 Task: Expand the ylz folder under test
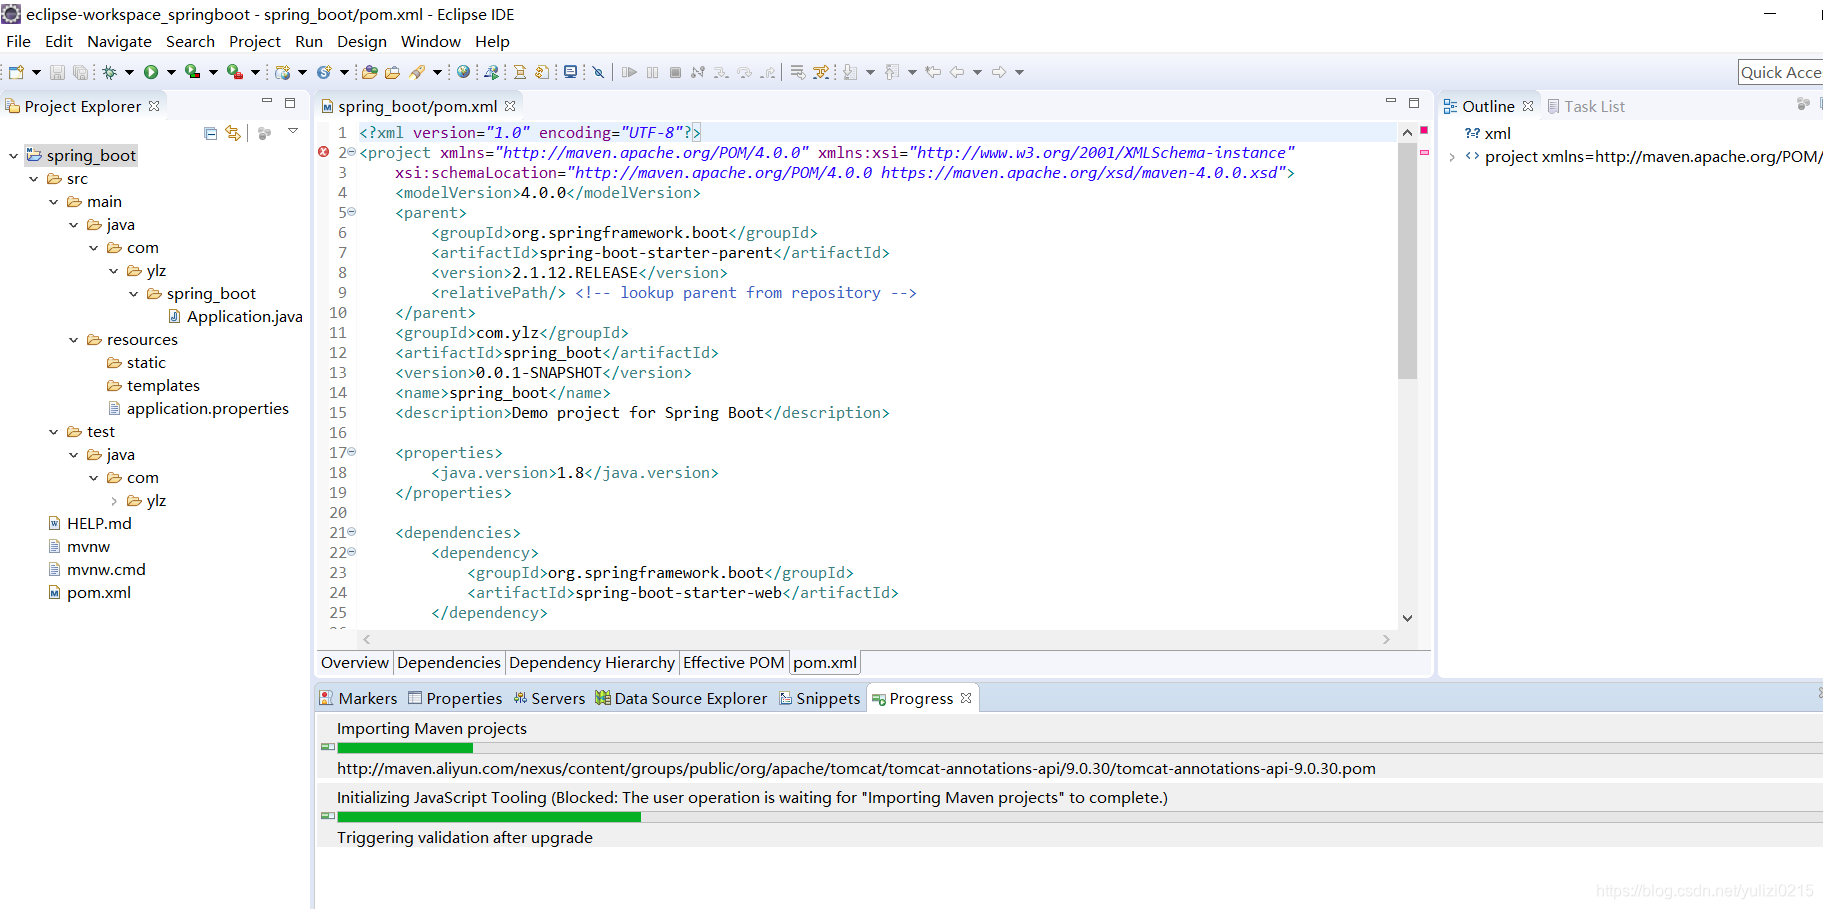113,501
